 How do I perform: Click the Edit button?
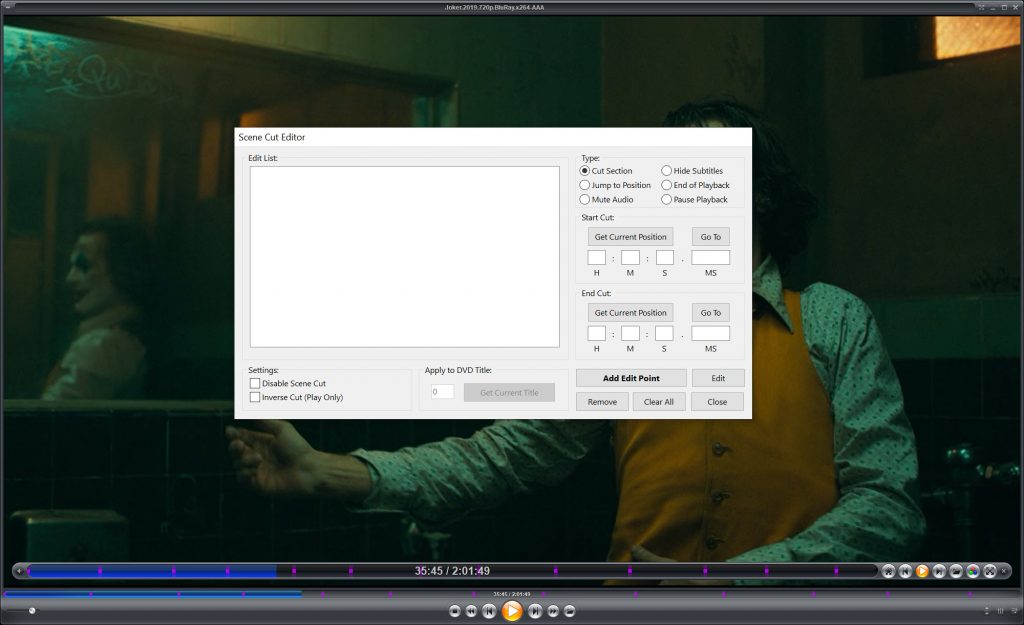718,378
